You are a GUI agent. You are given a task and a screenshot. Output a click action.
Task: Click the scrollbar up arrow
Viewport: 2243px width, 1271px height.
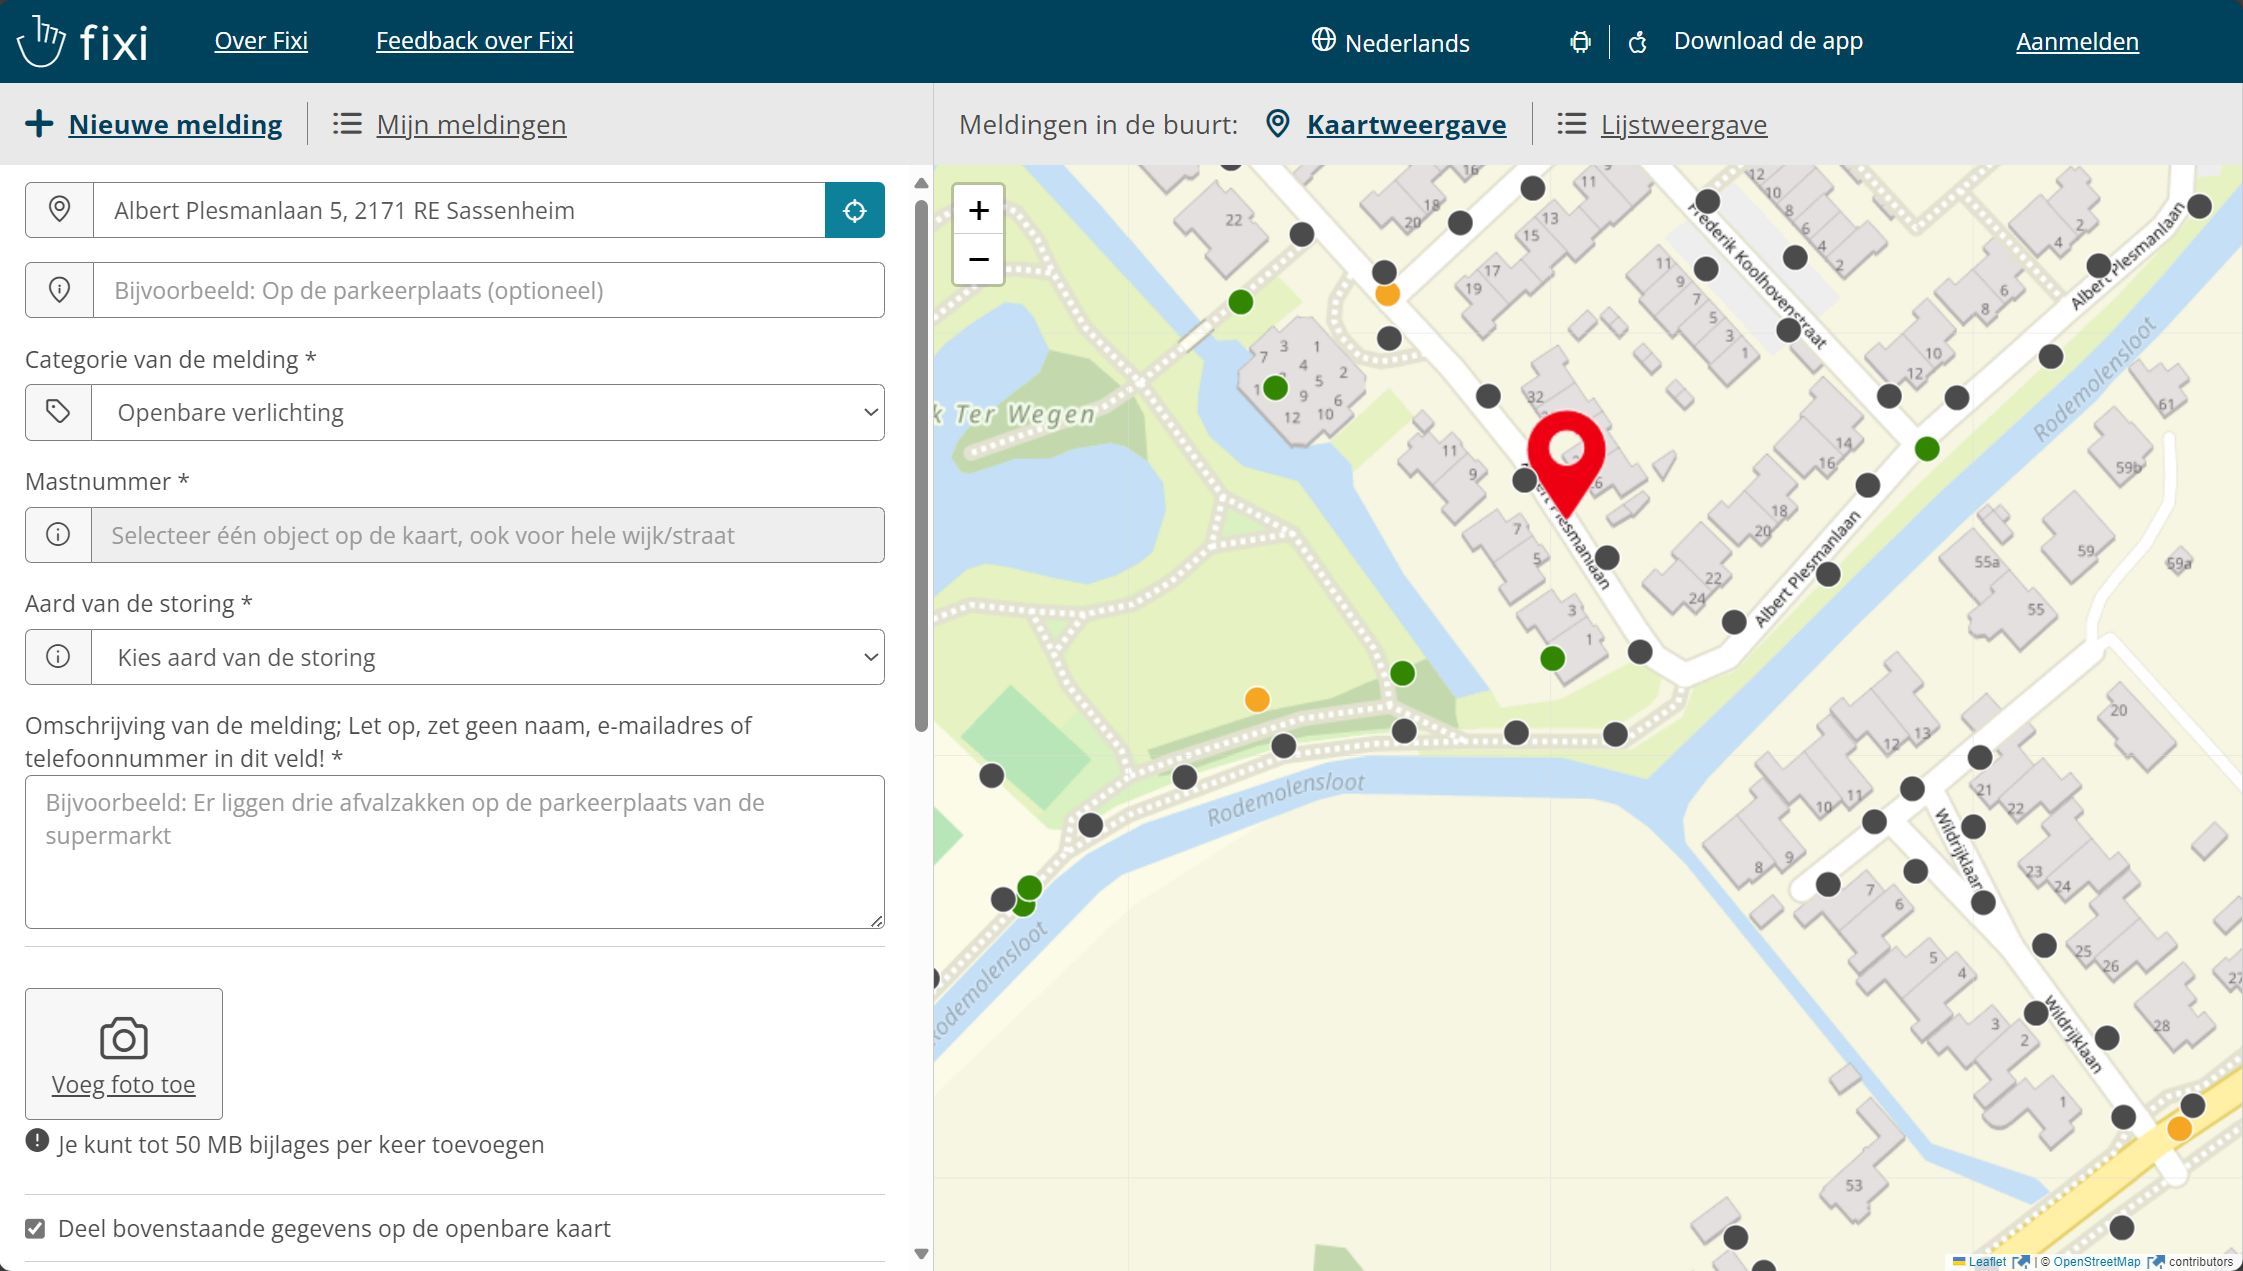pyautogui.click(x=921, y=183)
